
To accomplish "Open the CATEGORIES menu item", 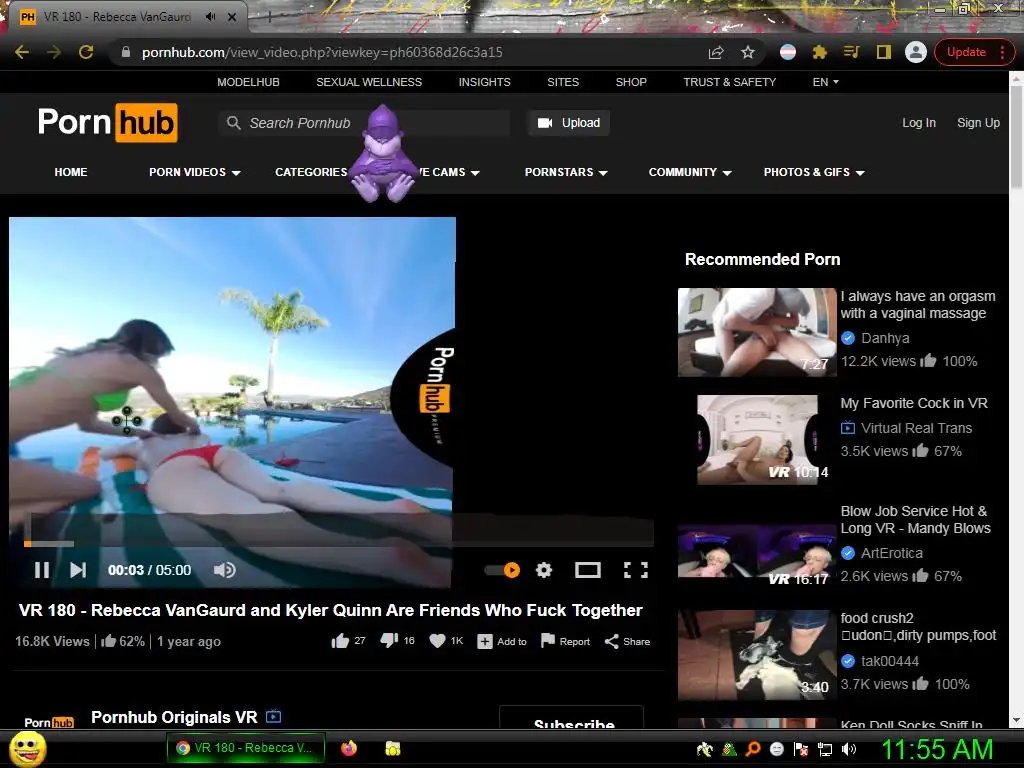I will pyautogui.click(x=311, y=172).
